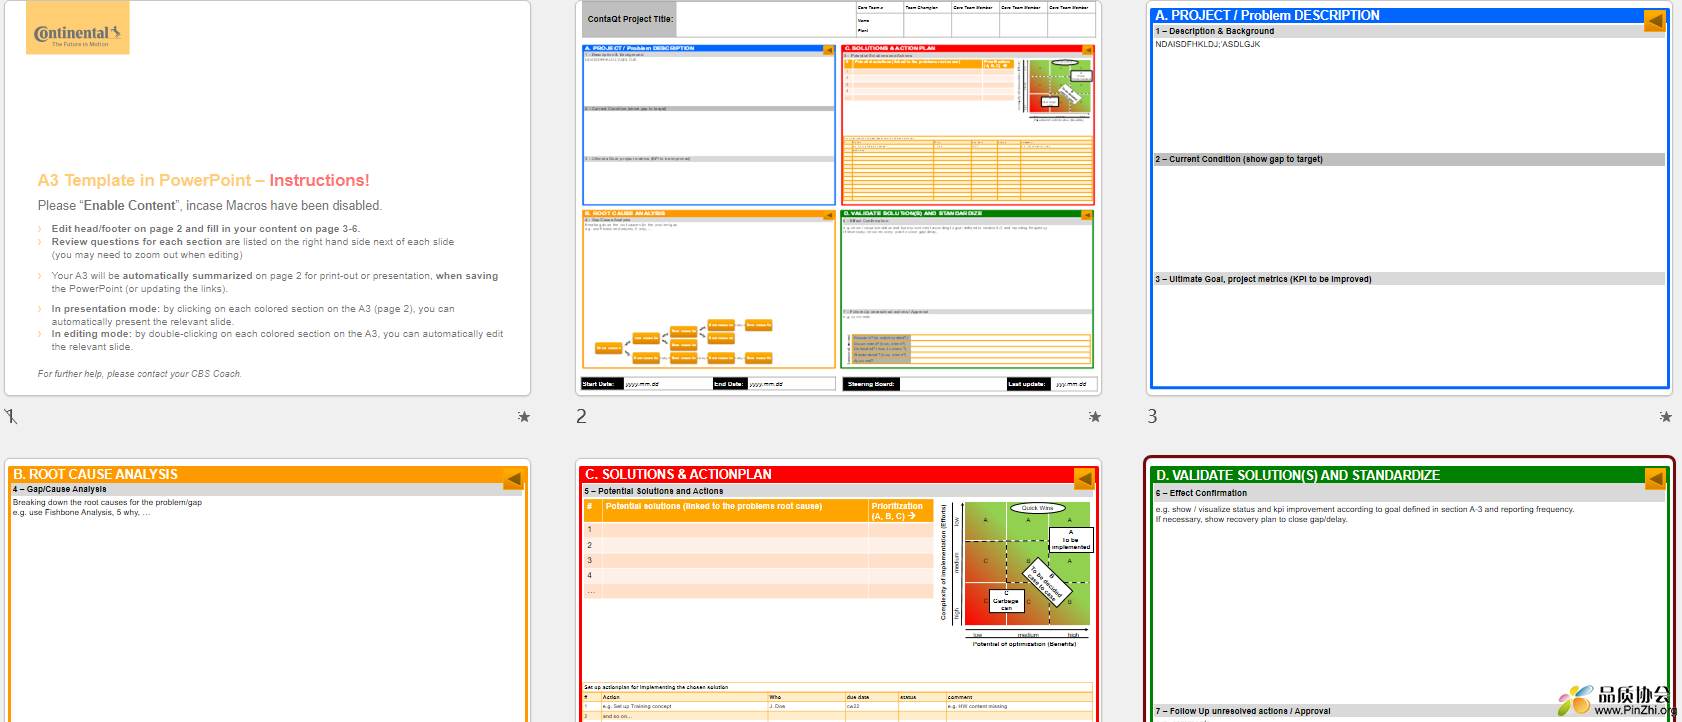Click the transition star icon under slide 1
This screenshot has height=722, width=1682.
tap(523, 416)
